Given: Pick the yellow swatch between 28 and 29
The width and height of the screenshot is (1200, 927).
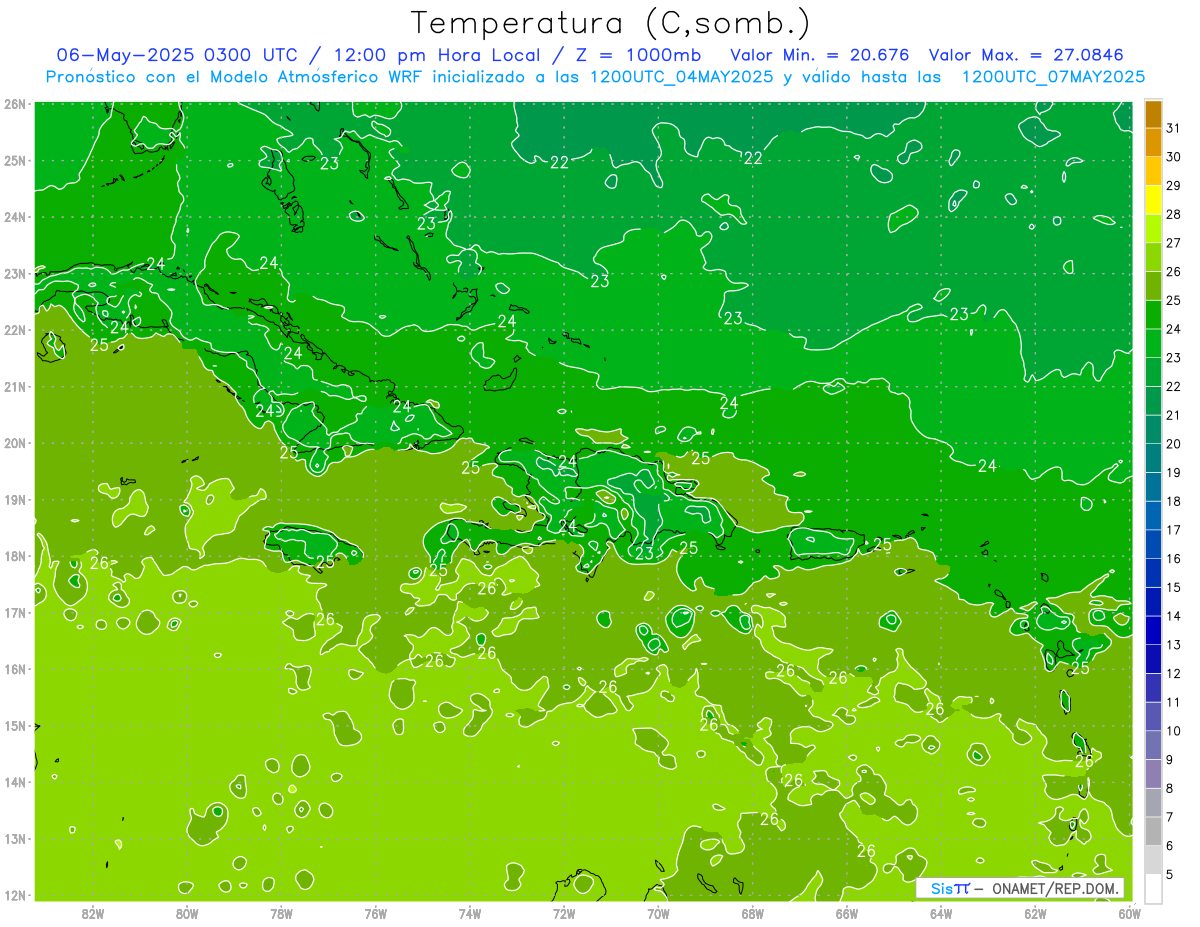Looking at the screenshot, I should pyautogui.click(x=1153, y=200).
